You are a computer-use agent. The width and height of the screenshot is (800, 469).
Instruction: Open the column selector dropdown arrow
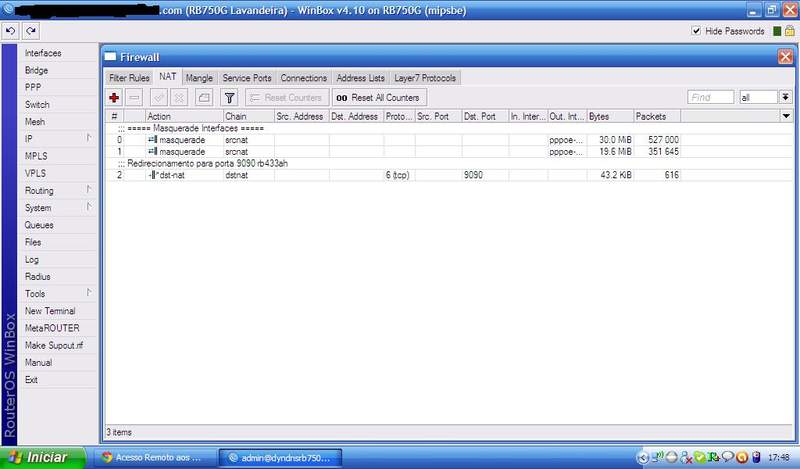coord(786,116)
